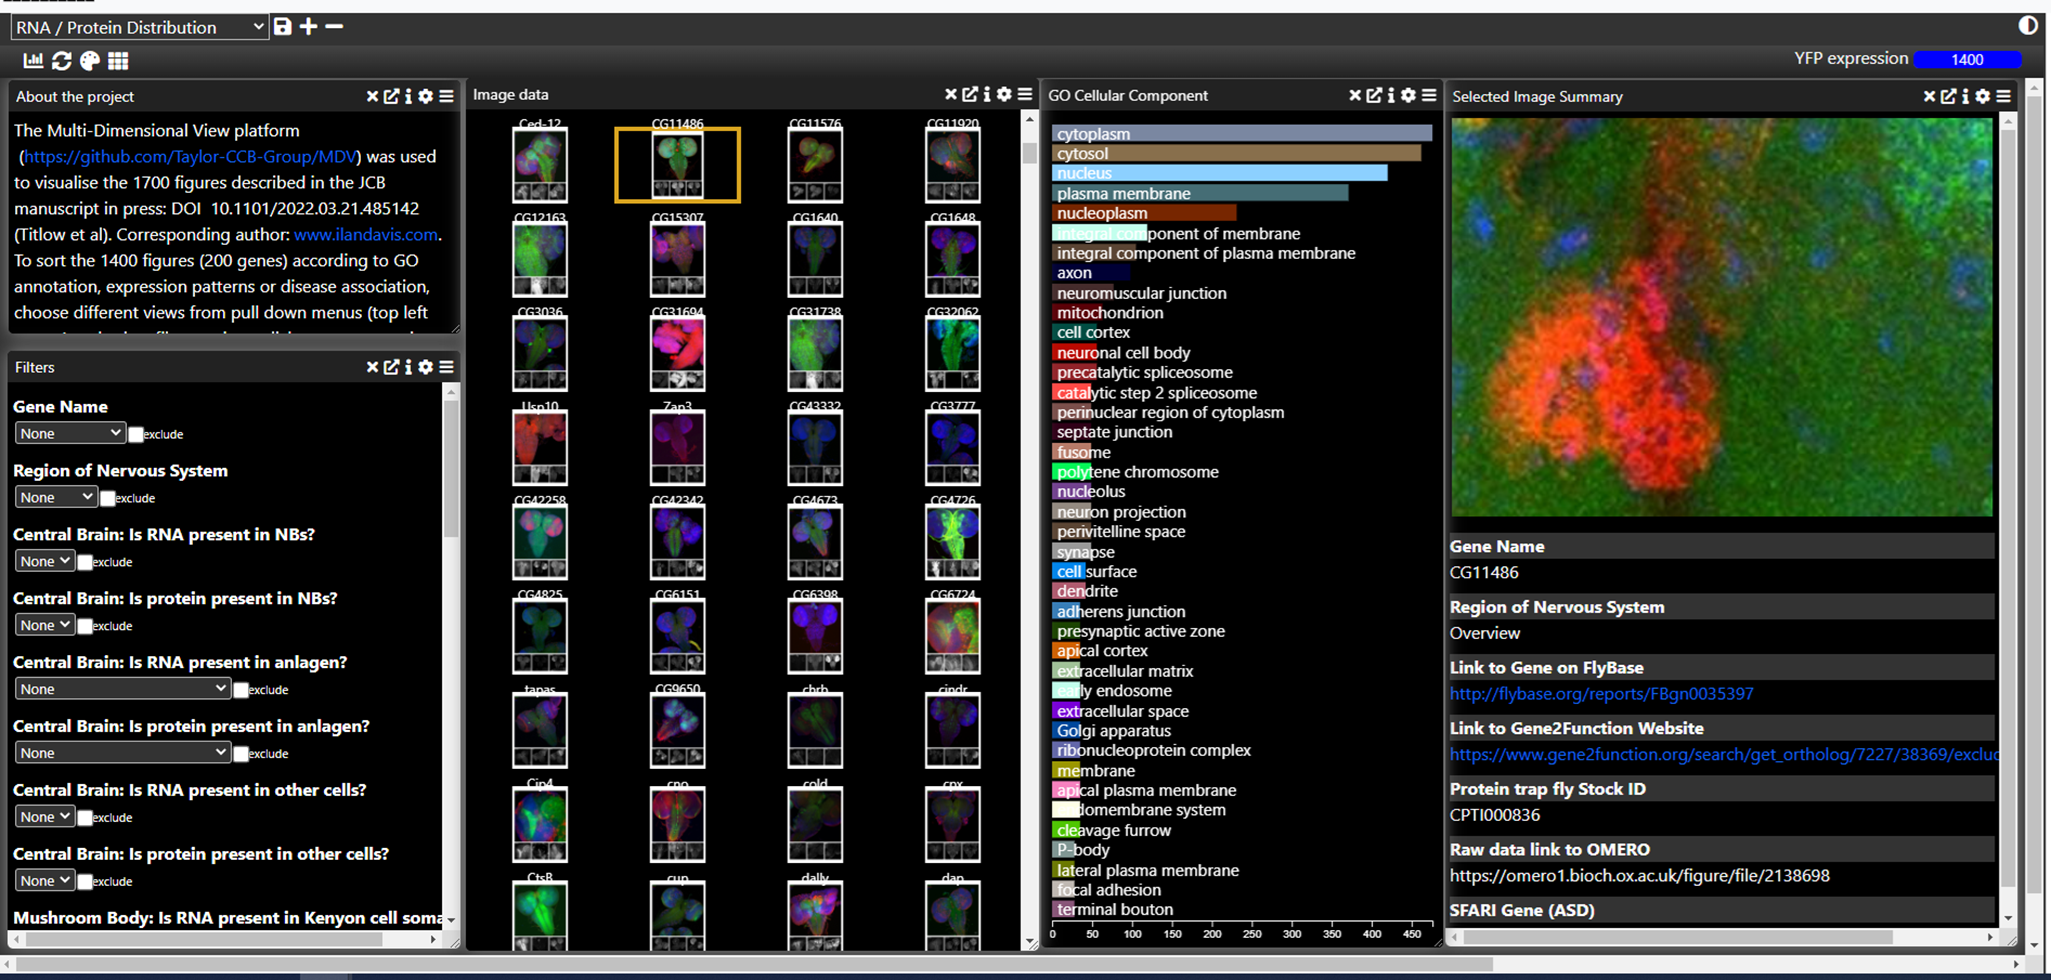Save the current view with the floppy disk icon
Screen dimensions: 2051x980
tap(283, 27)
